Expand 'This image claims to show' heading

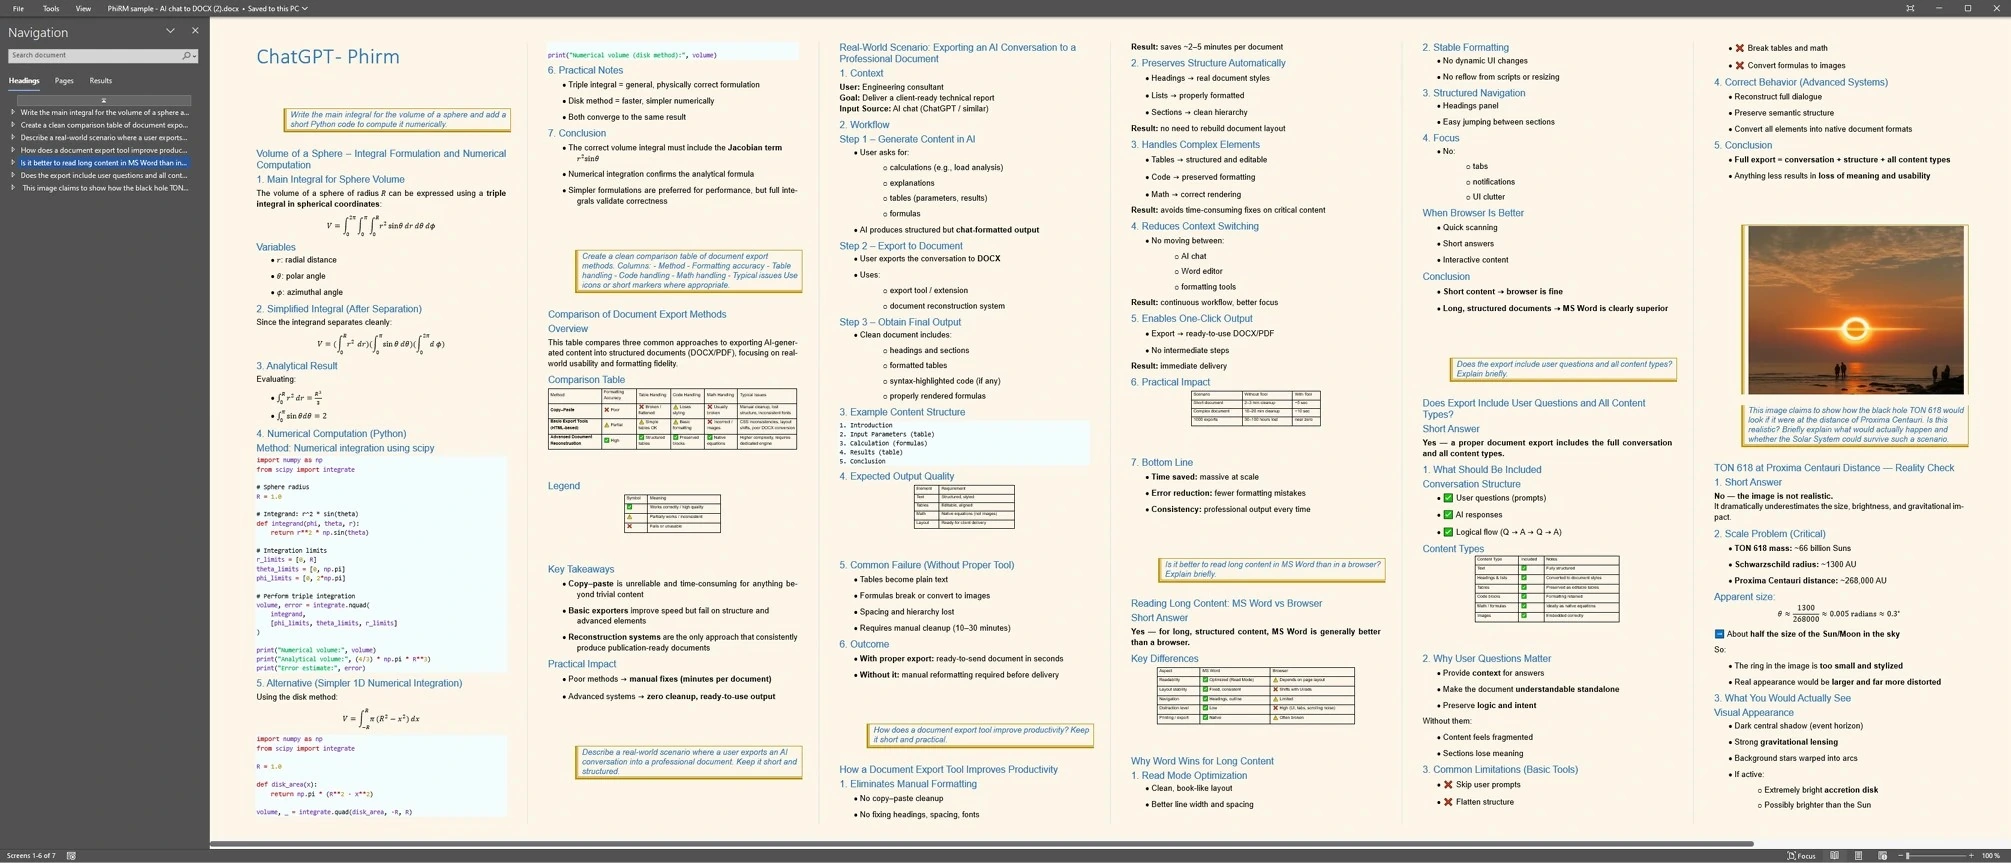[13, 188]
